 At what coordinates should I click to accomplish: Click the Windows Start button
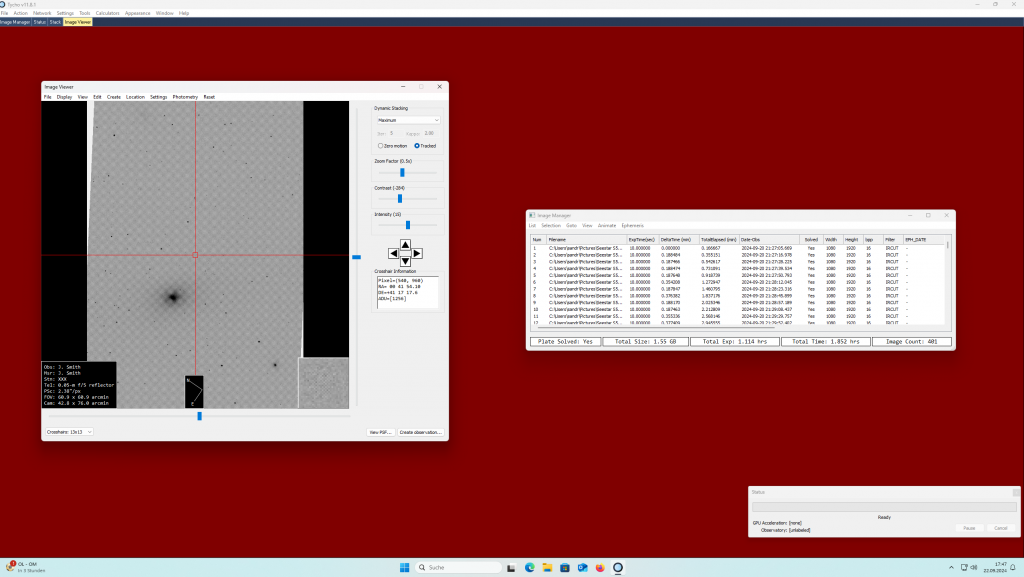point(404,567)
